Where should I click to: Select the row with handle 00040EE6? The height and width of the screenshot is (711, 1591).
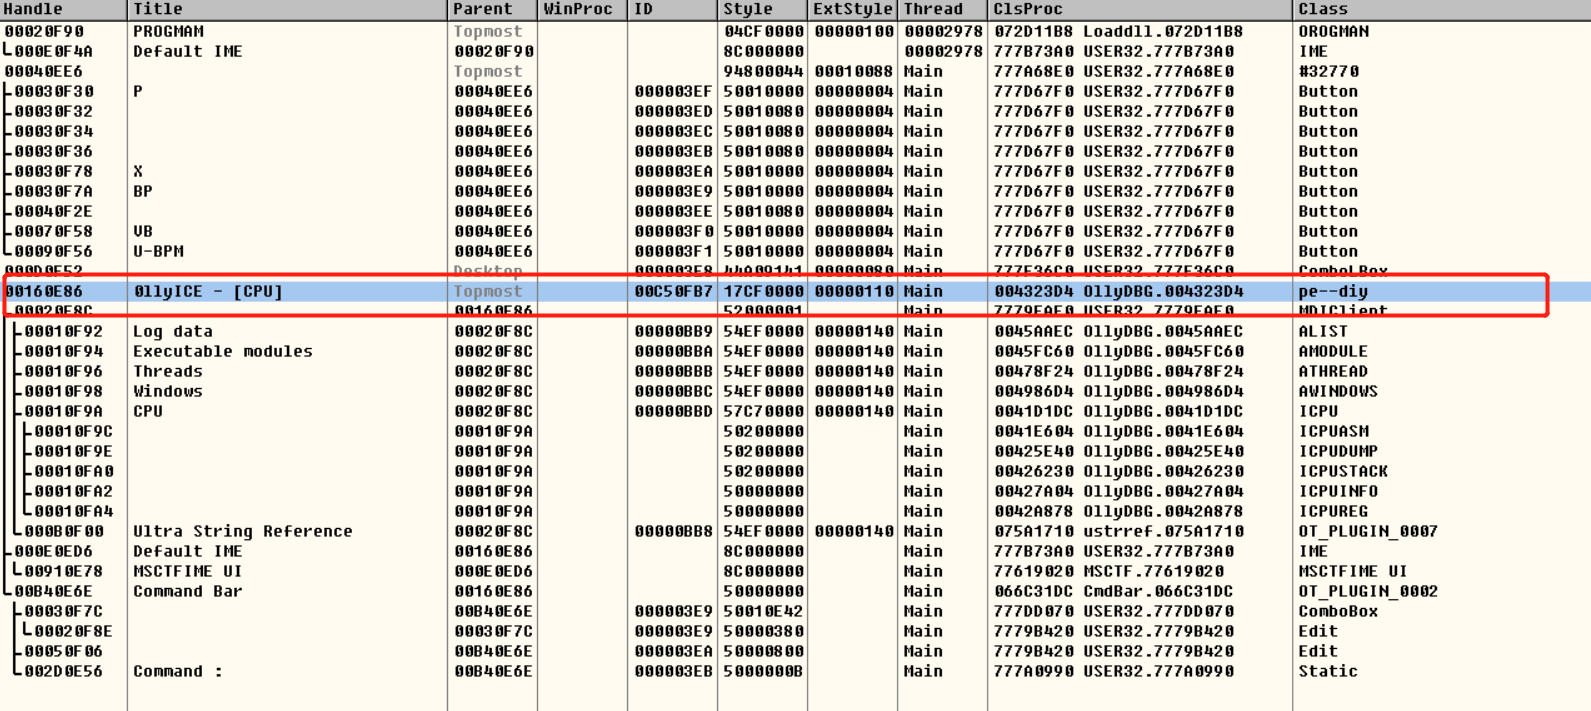[795, 71]
